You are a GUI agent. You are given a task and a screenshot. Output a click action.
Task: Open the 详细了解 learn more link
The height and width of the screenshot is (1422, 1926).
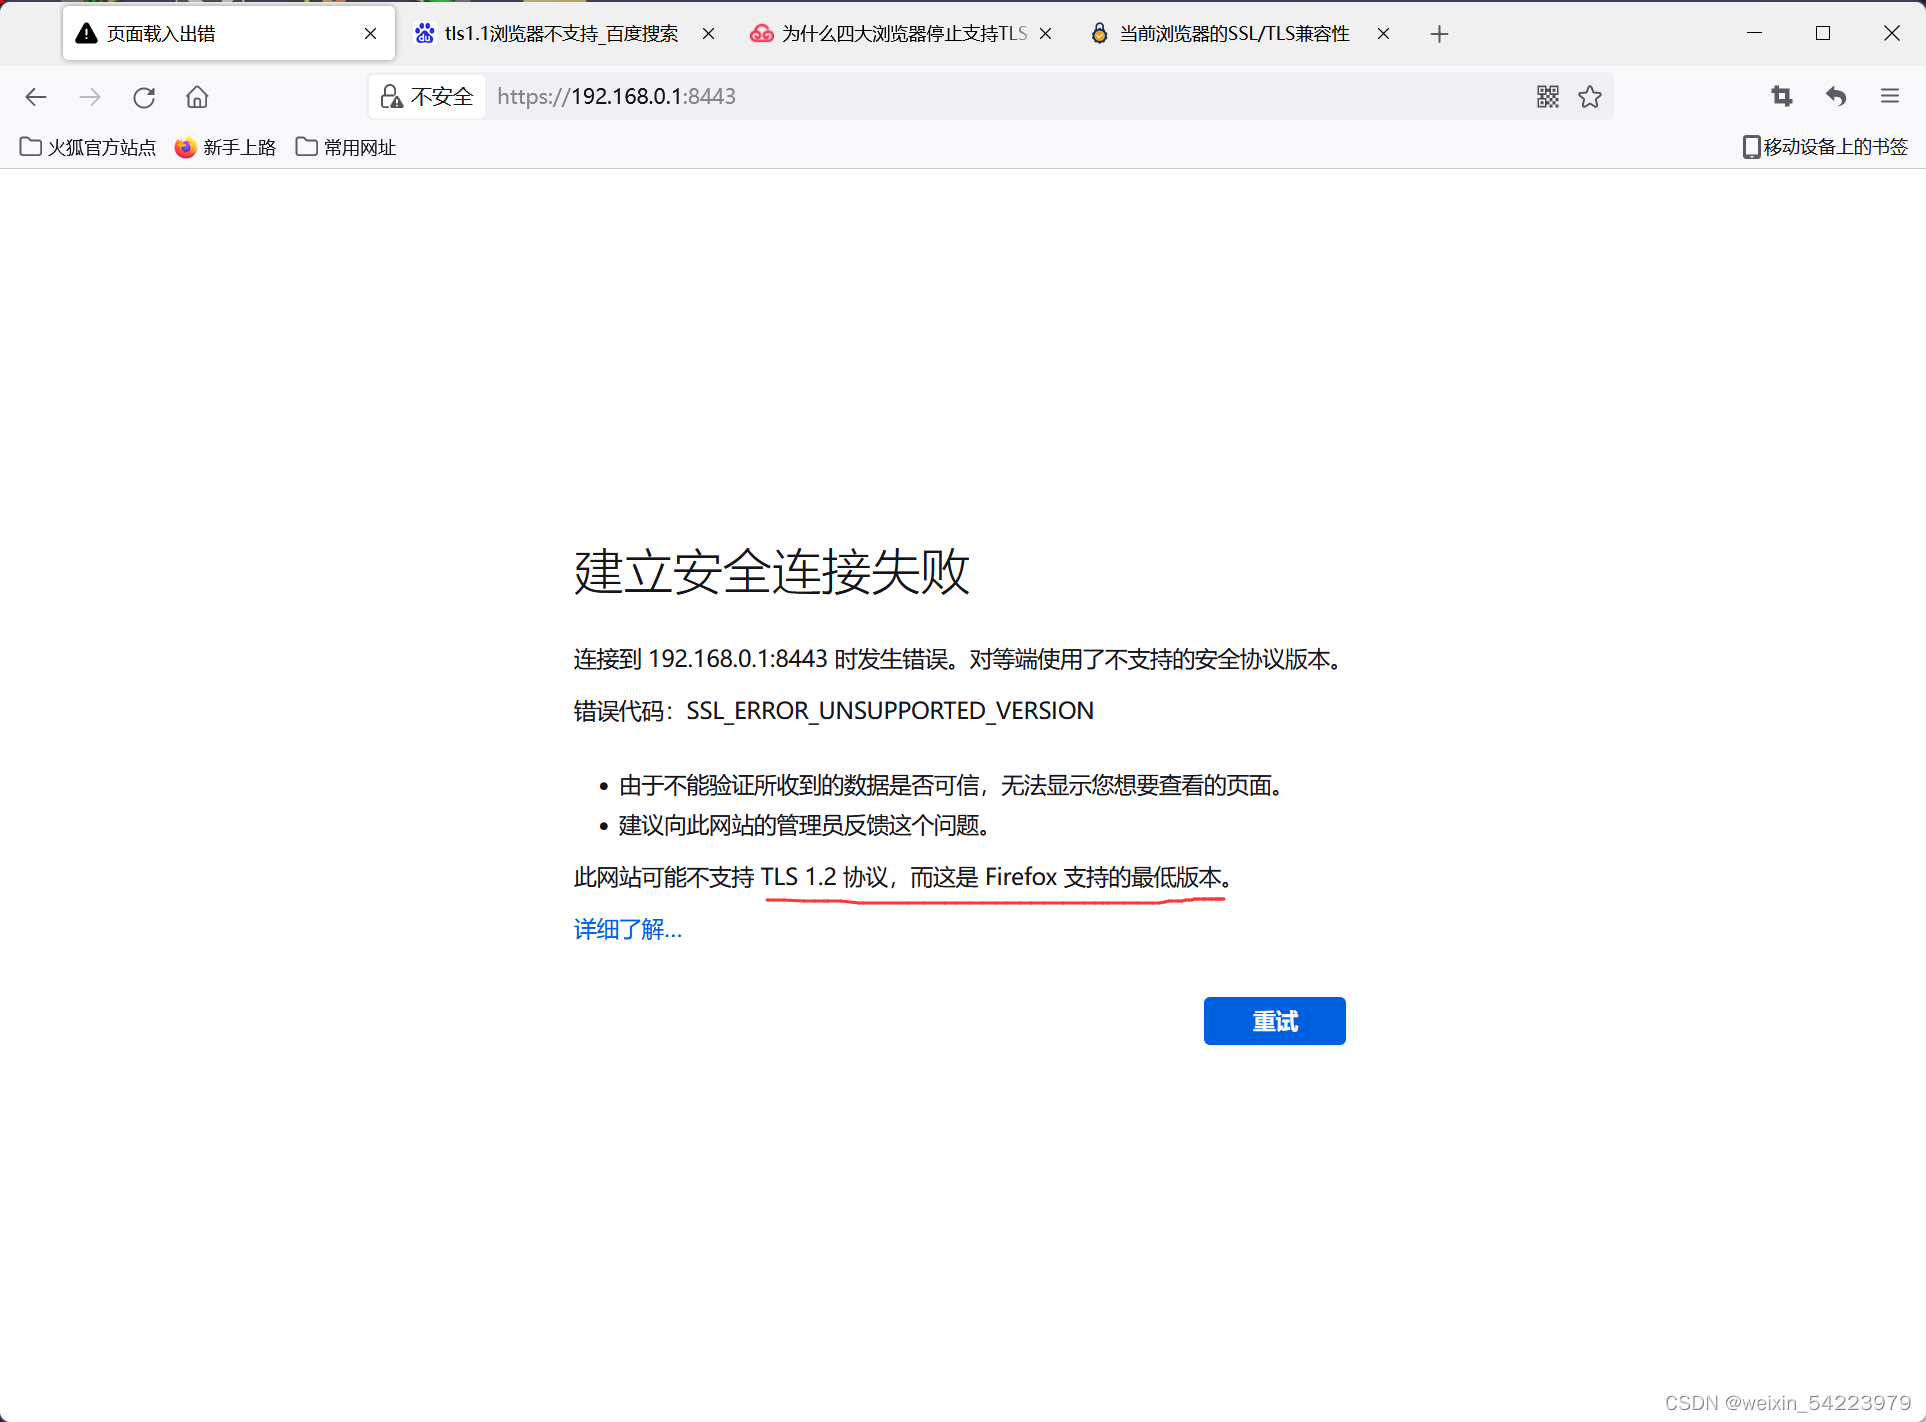click(627, 930)
